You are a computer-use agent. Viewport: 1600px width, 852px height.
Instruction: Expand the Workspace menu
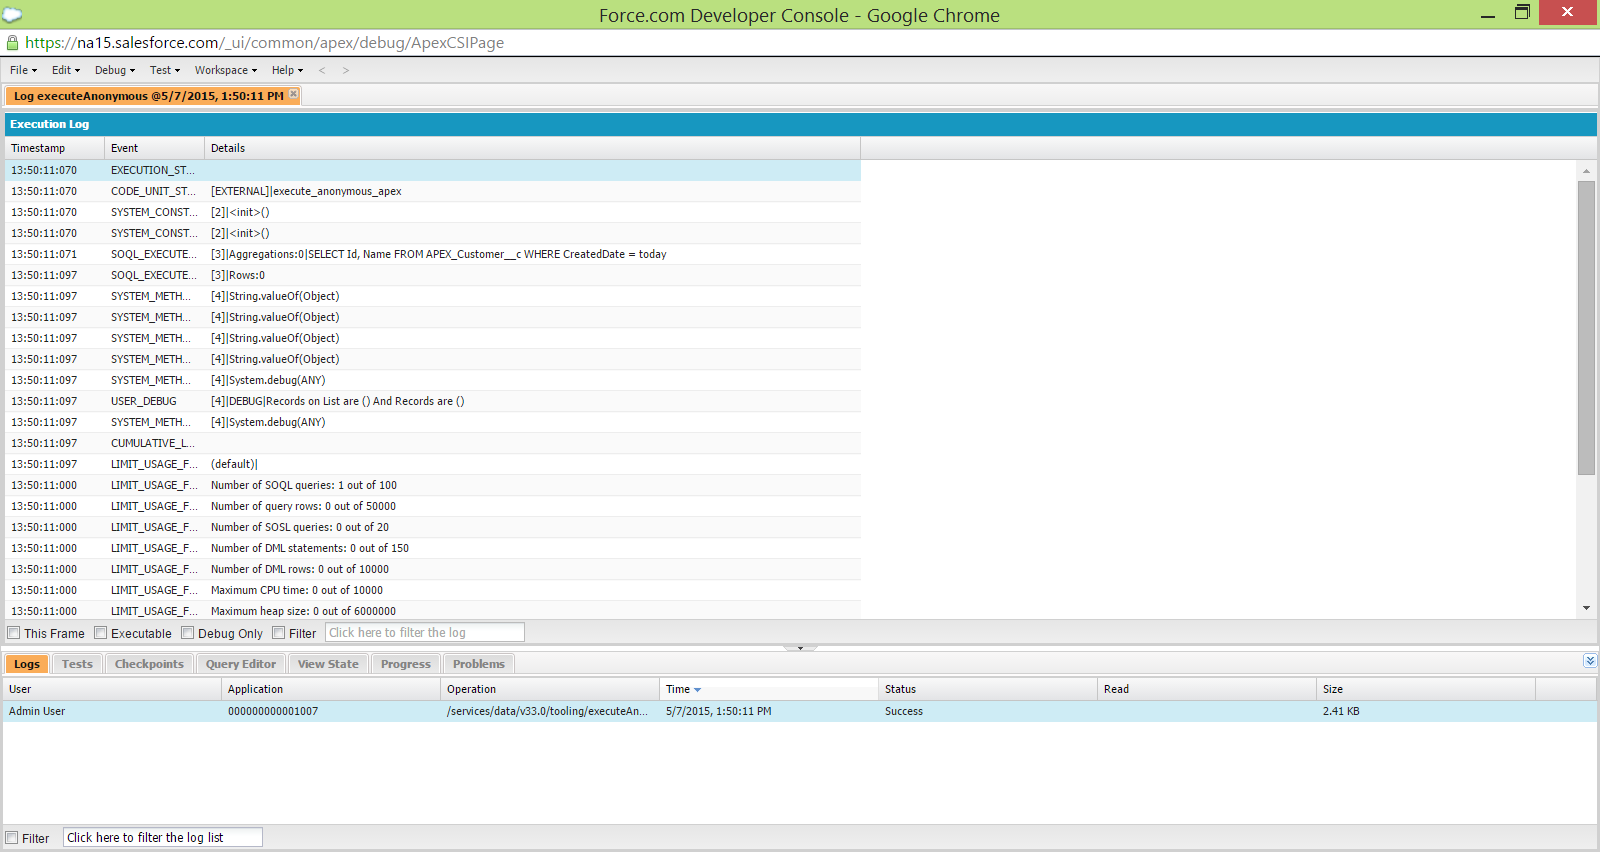[x=225, y=70]
